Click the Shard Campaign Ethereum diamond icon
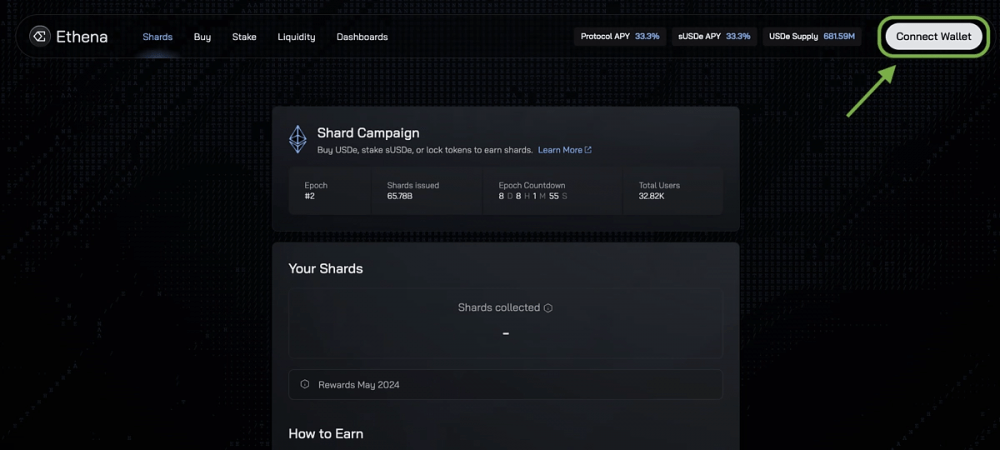Screen dimensions: 1000x450 click(298, 139)
